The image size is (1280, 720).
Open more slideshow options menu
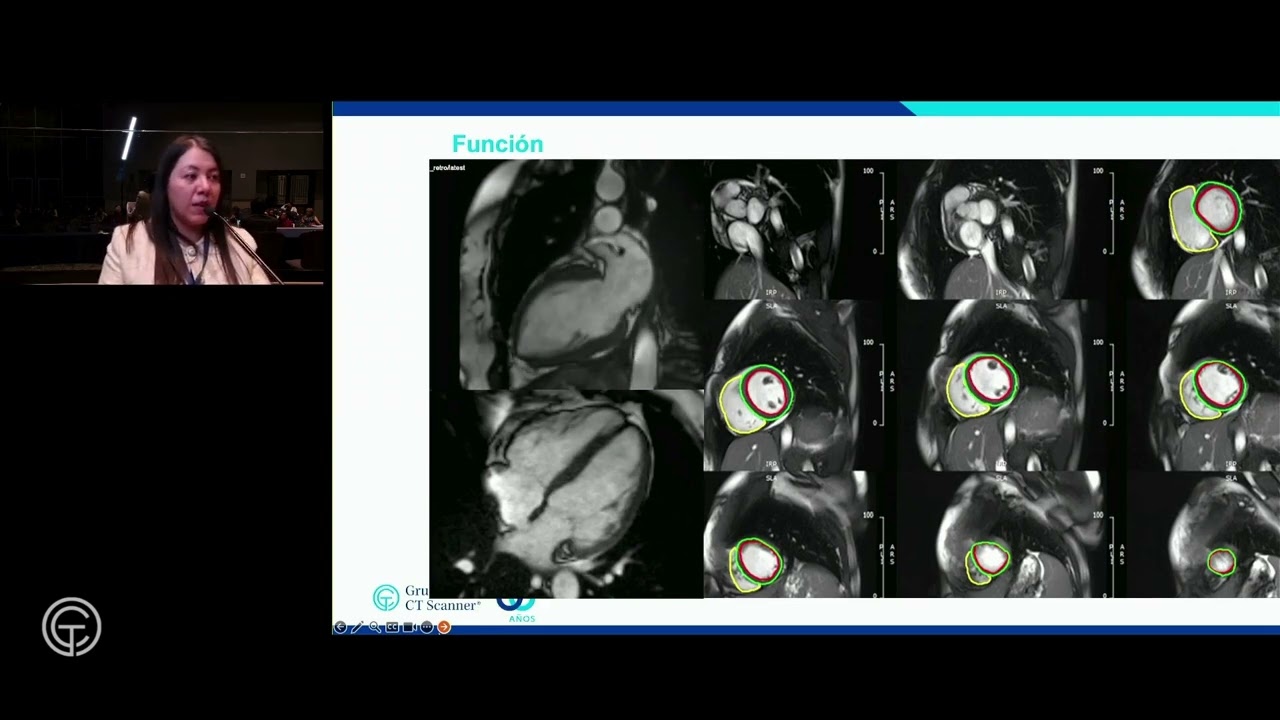[427, 627]
